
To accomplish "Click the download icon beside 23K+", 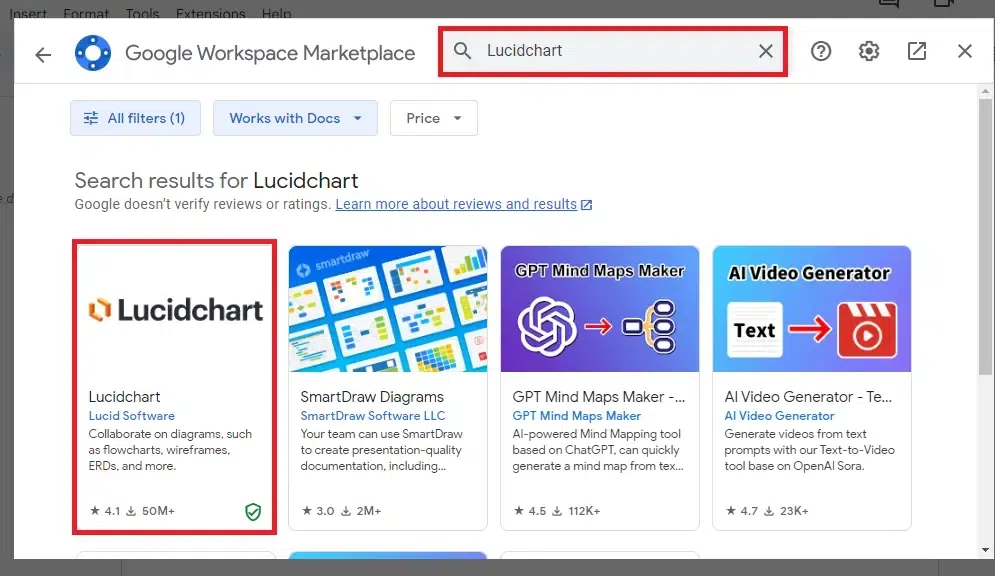I will click(768, 511).
